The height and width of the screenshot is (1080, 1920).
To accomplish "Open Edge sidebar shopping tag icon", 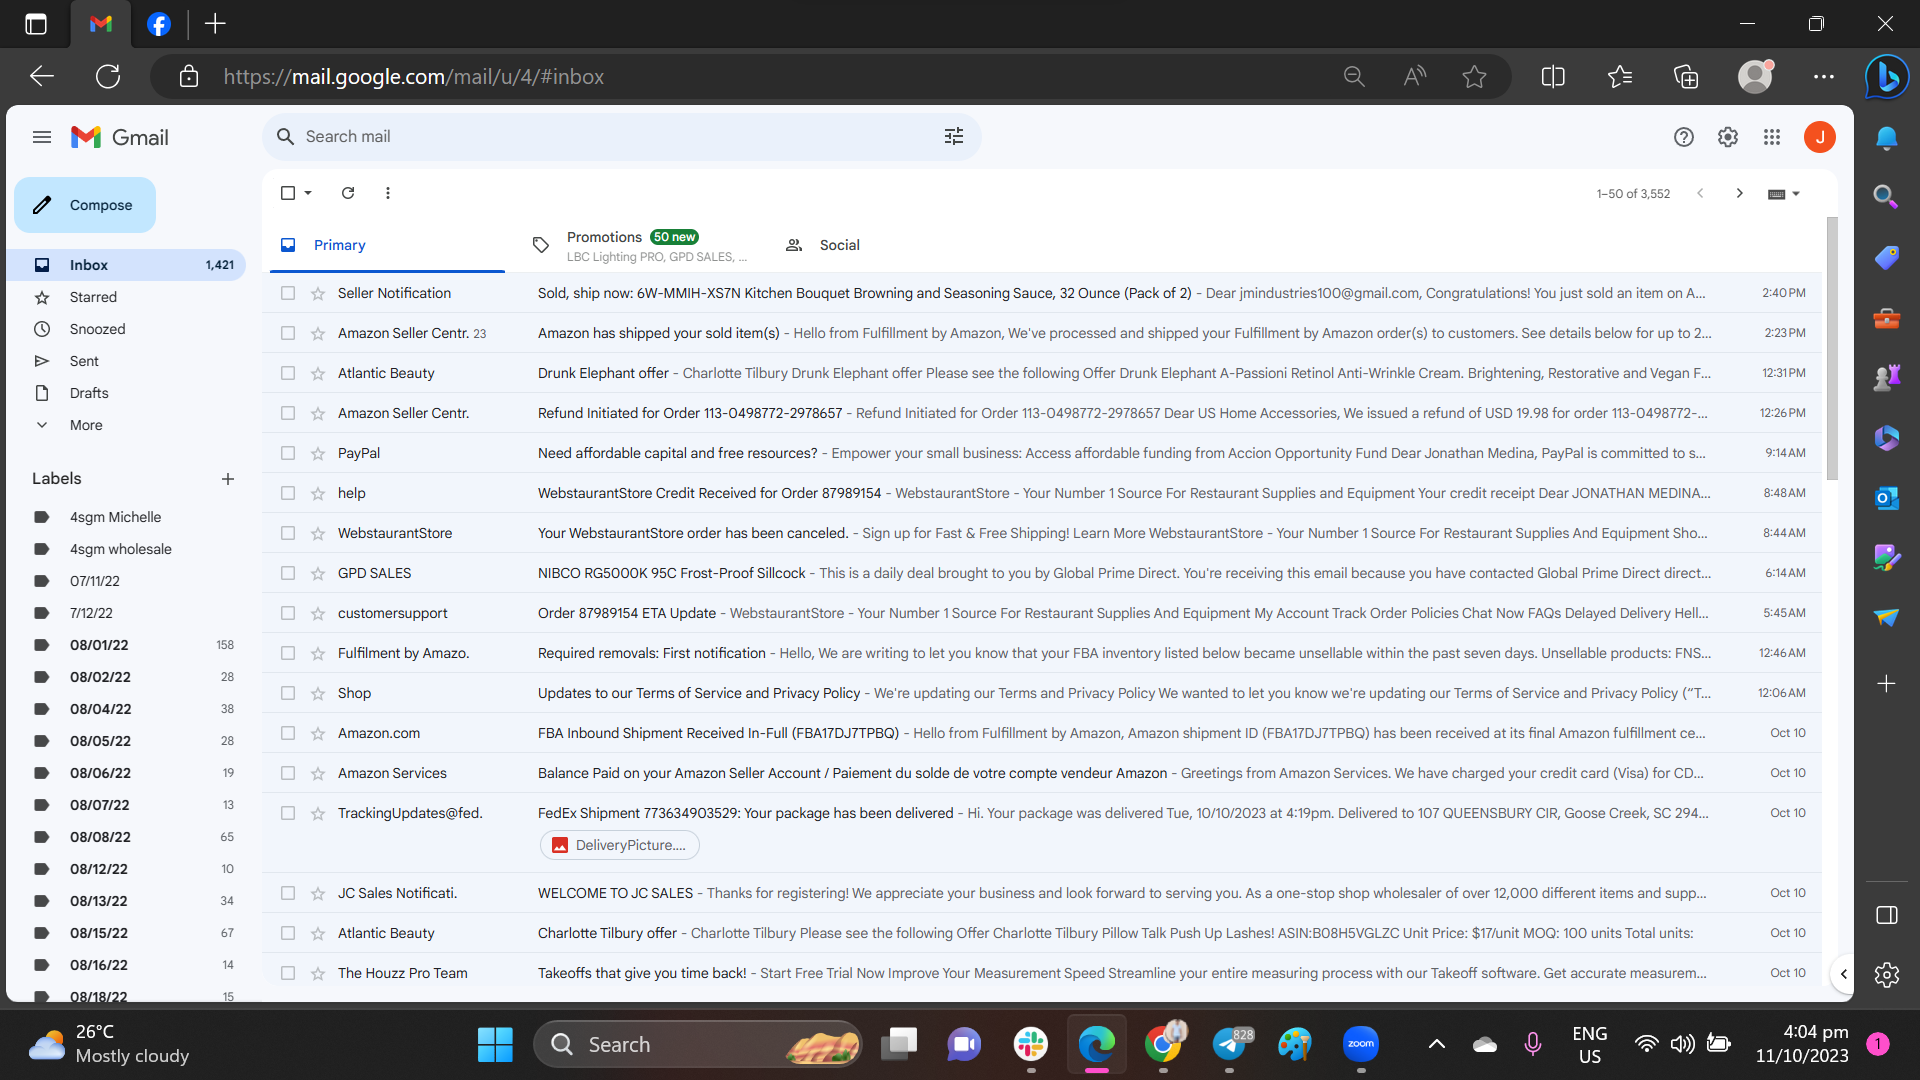I will 1886,258.
